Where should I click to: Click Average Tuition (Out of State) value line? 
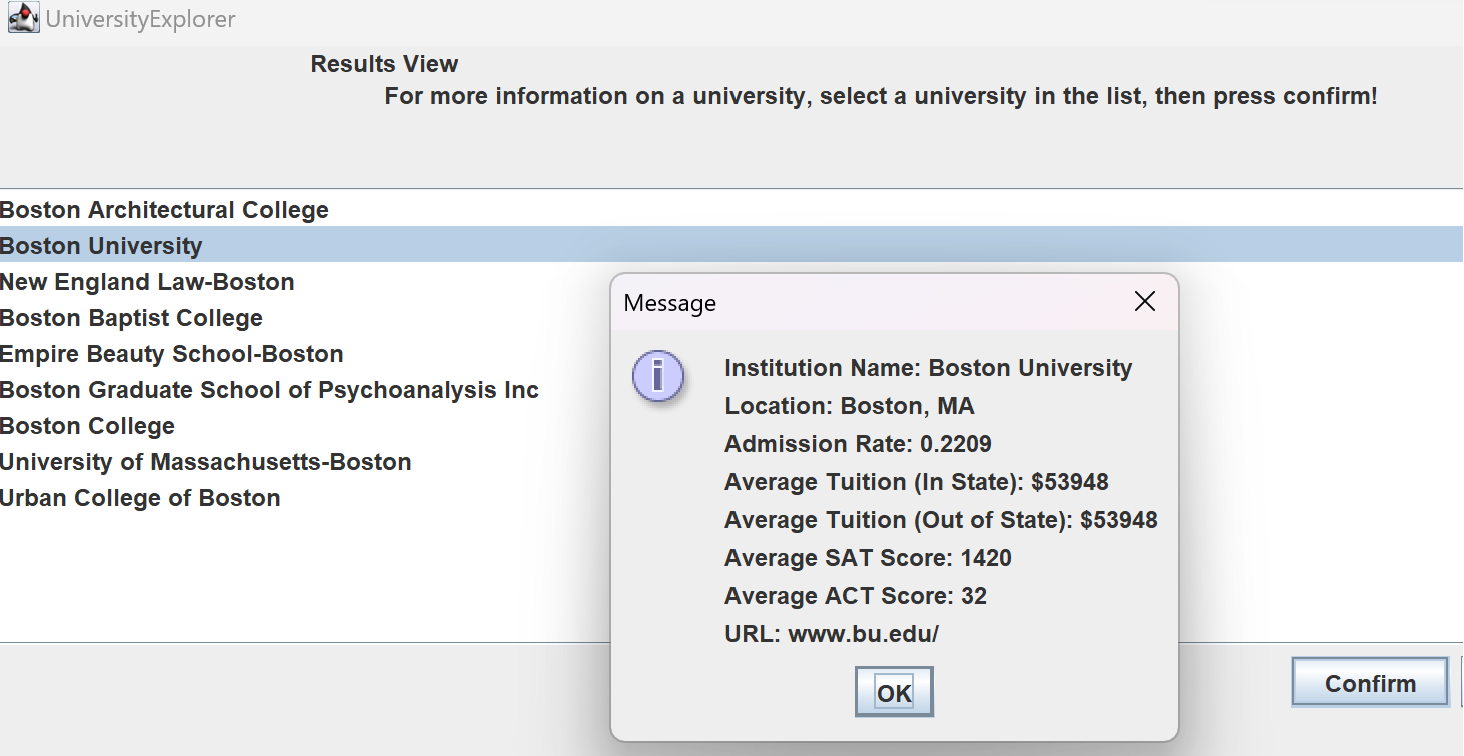tap(941, 520)
